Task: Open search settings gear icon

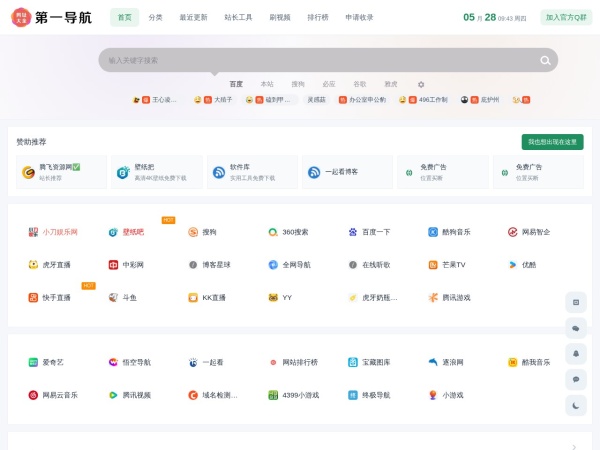Action: [421, 84]
